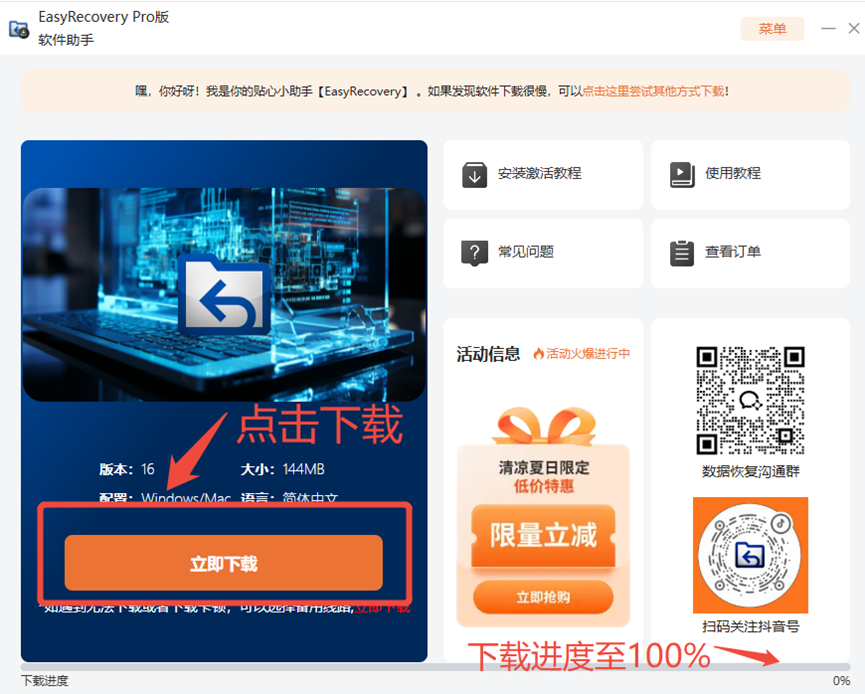Click the folder restore logo on banner
The image size is (865, 694).
(x=224, y=295)
